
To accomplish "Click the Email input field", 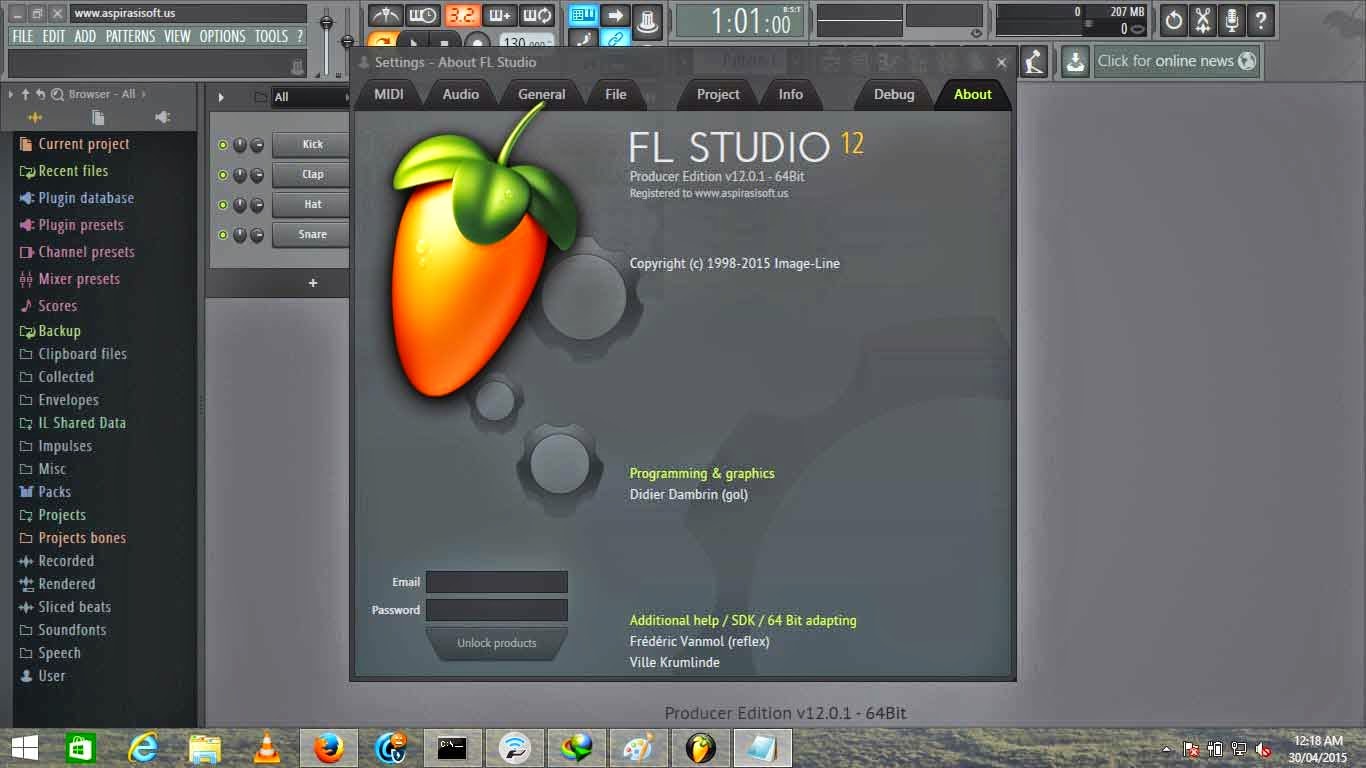I will pyautogui.click(x=497, y=582).
